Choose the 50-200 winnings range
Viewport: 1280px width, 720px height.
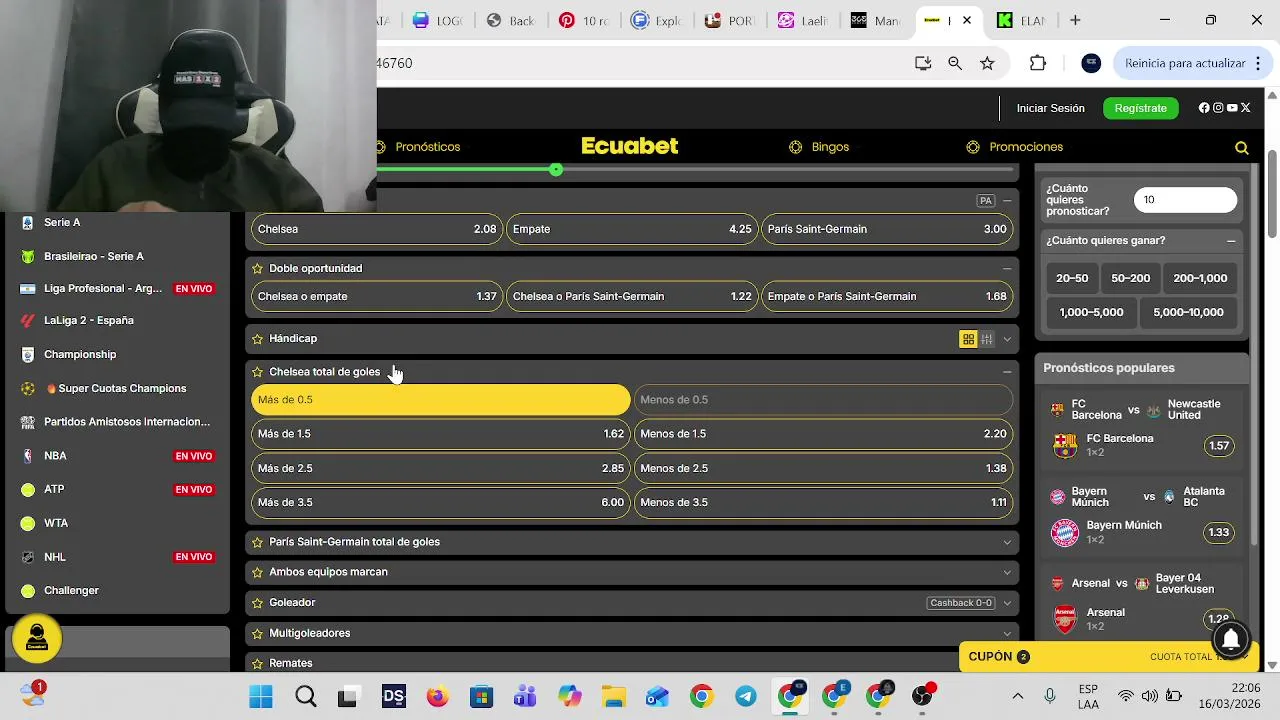pos(1130,279)
